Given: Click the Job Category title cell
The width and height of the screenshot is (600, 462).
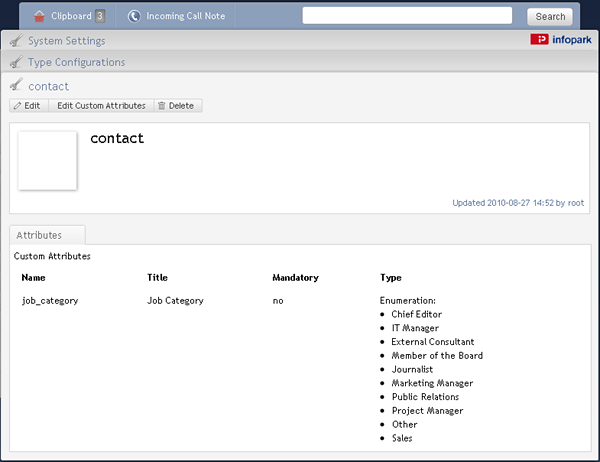Looking at the screenshot, I should [175, 300].
